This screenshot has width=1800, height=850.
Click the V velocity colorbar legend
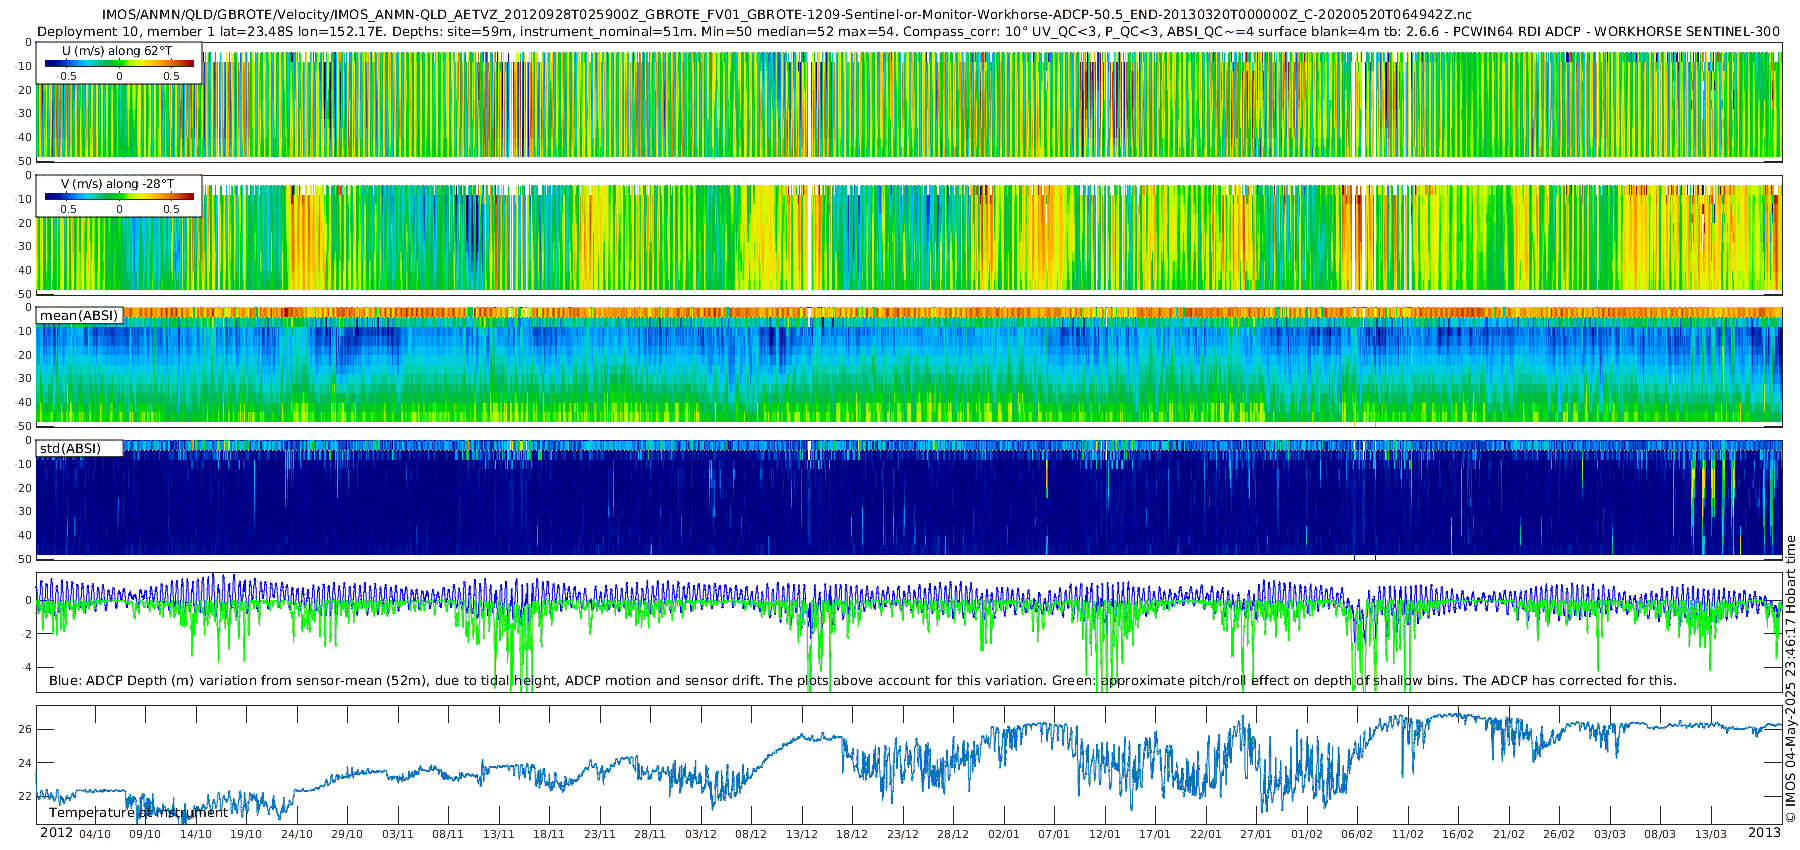pos(119,198)
